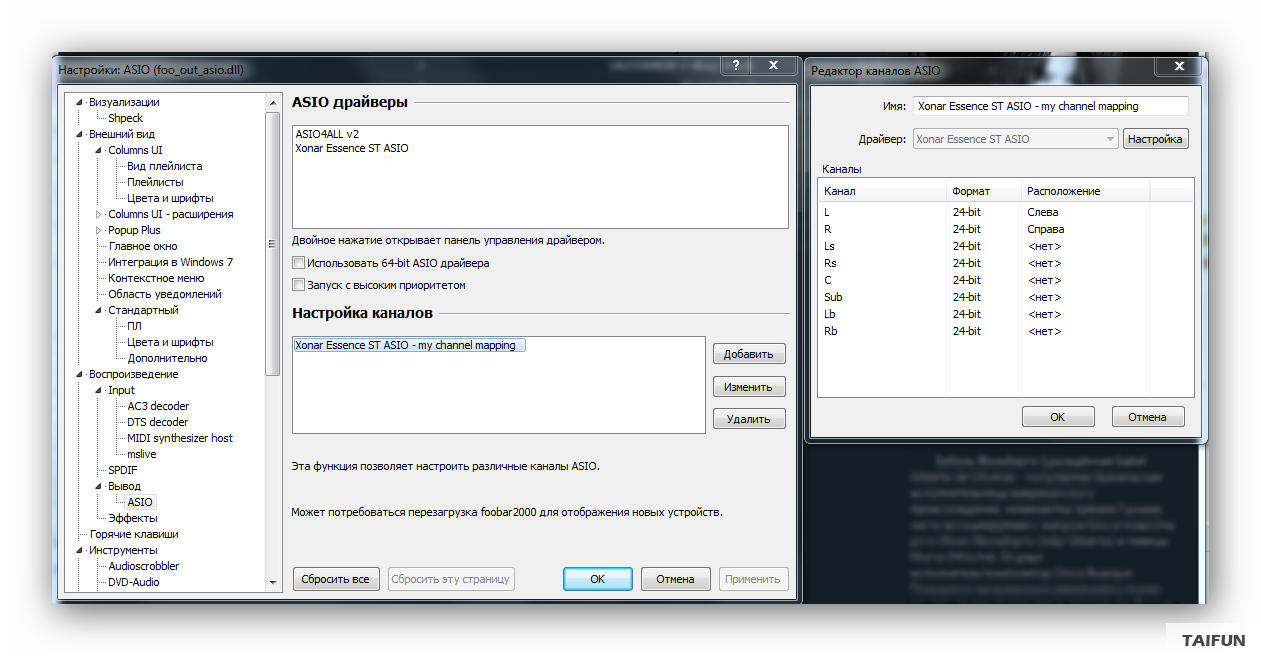Select the L channel row
1261x656 pixels.
pos(1005,212)
